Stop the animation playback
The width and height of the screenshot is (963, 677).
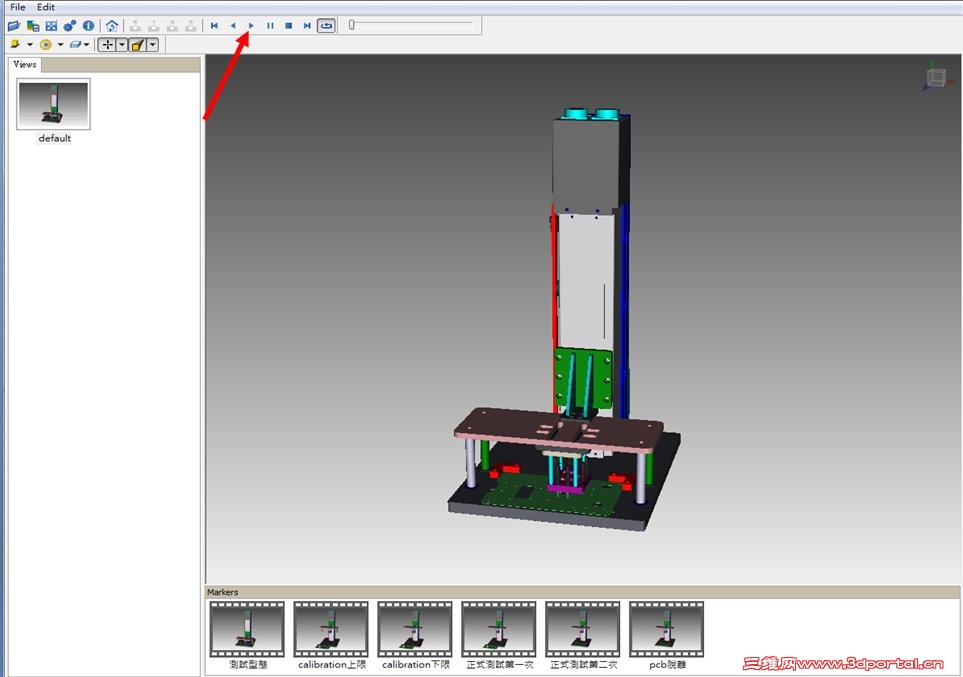289,26
